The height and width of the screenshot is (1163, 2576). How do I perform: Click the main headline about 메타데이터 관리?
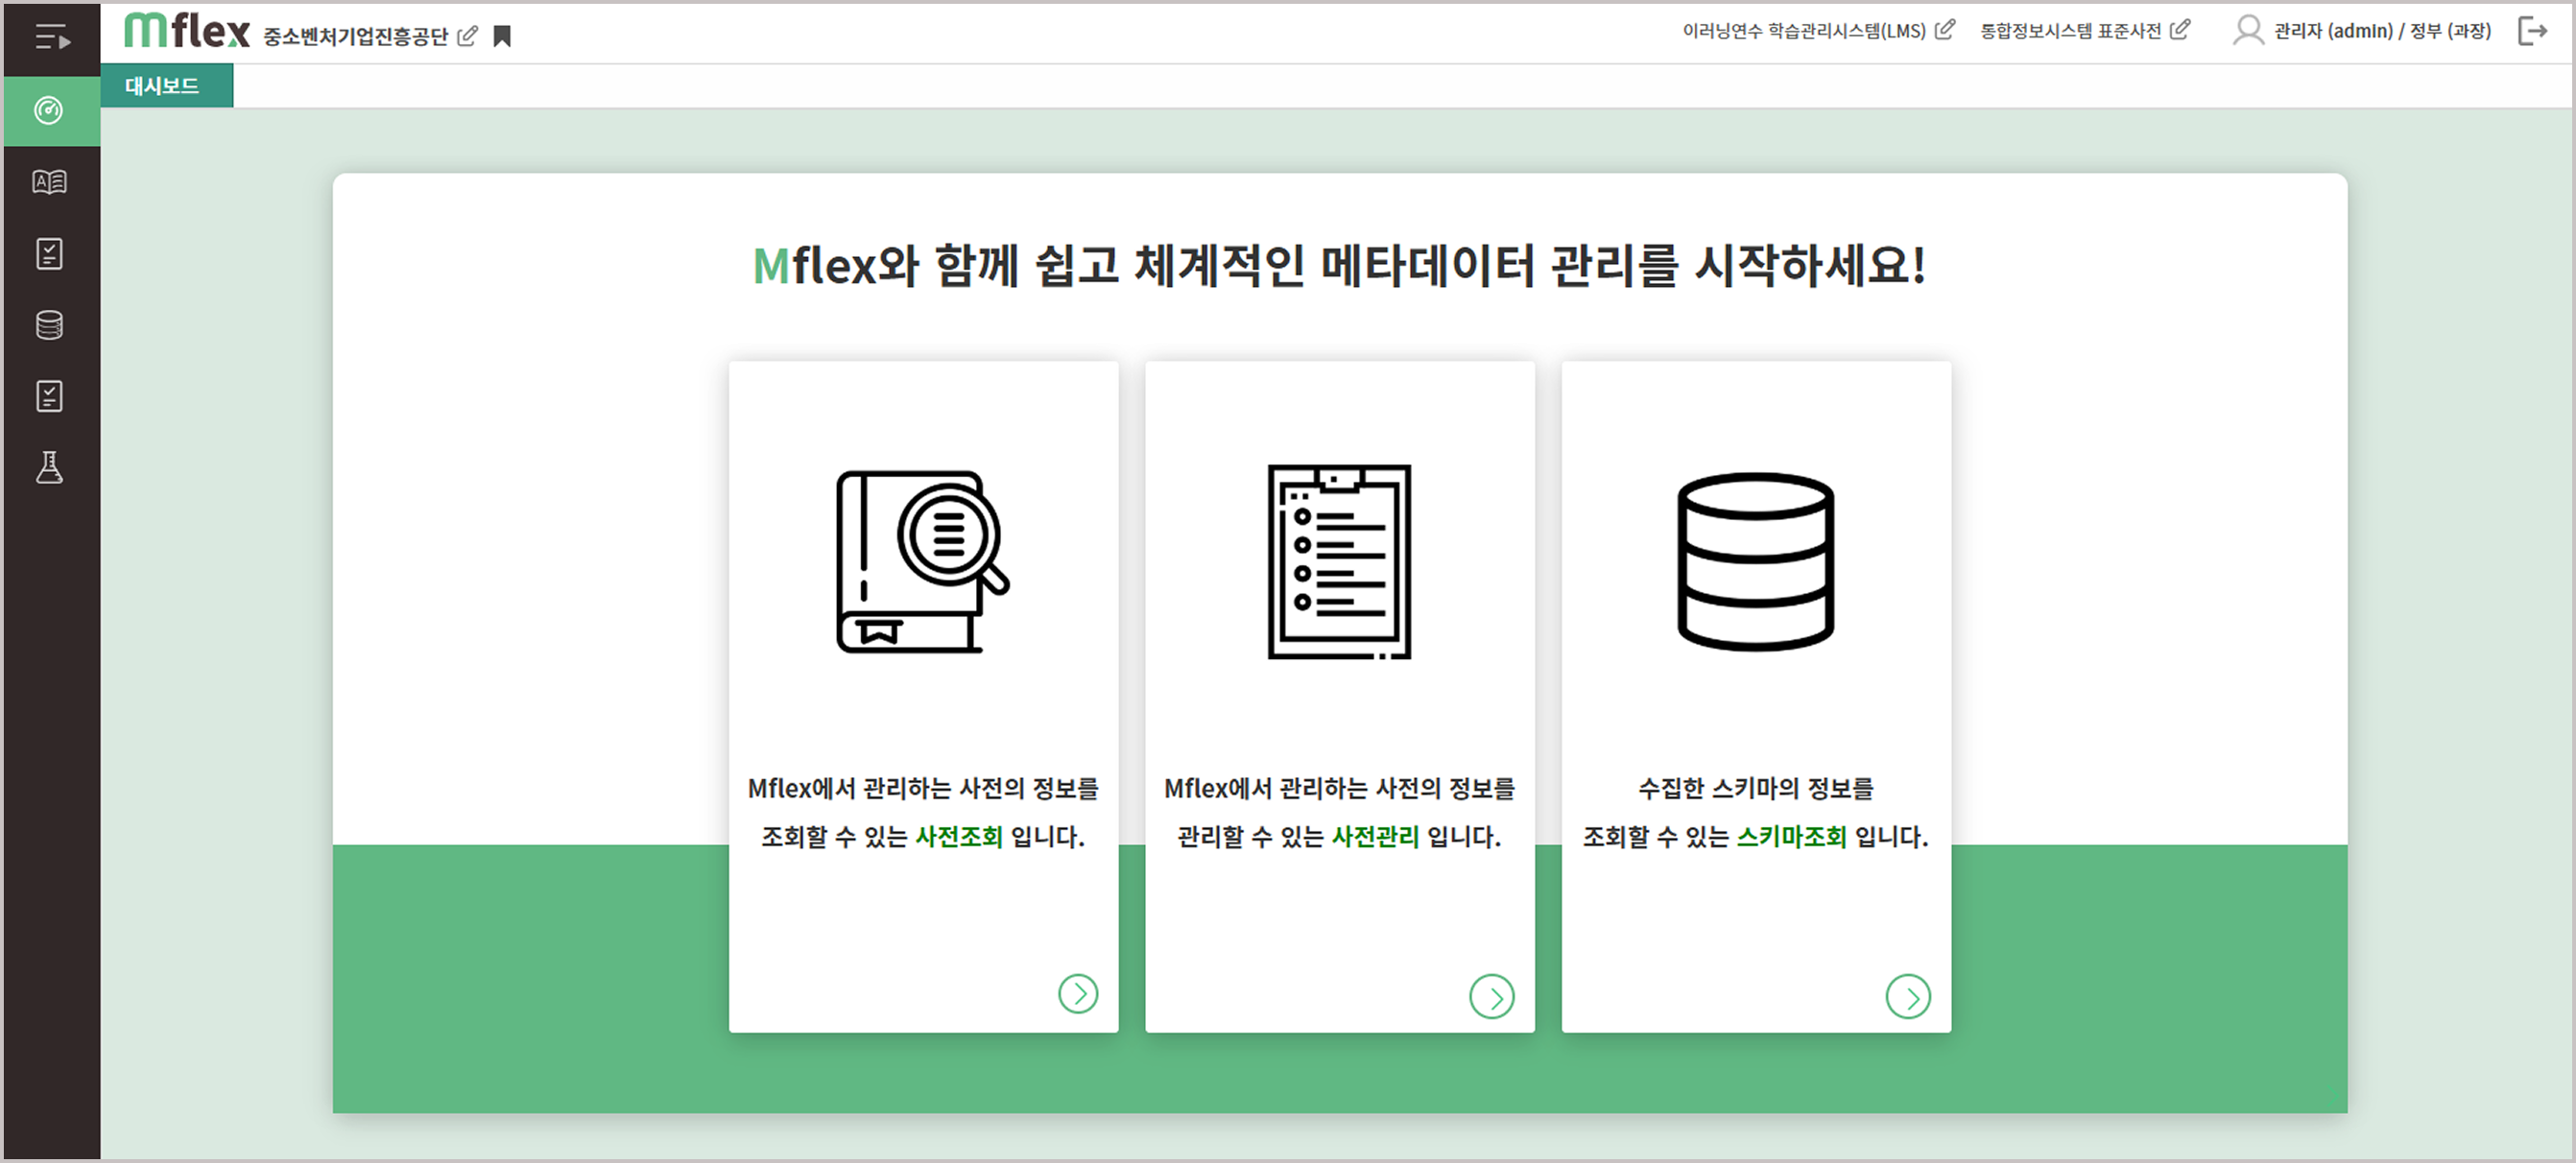(x=1339, y=266)
